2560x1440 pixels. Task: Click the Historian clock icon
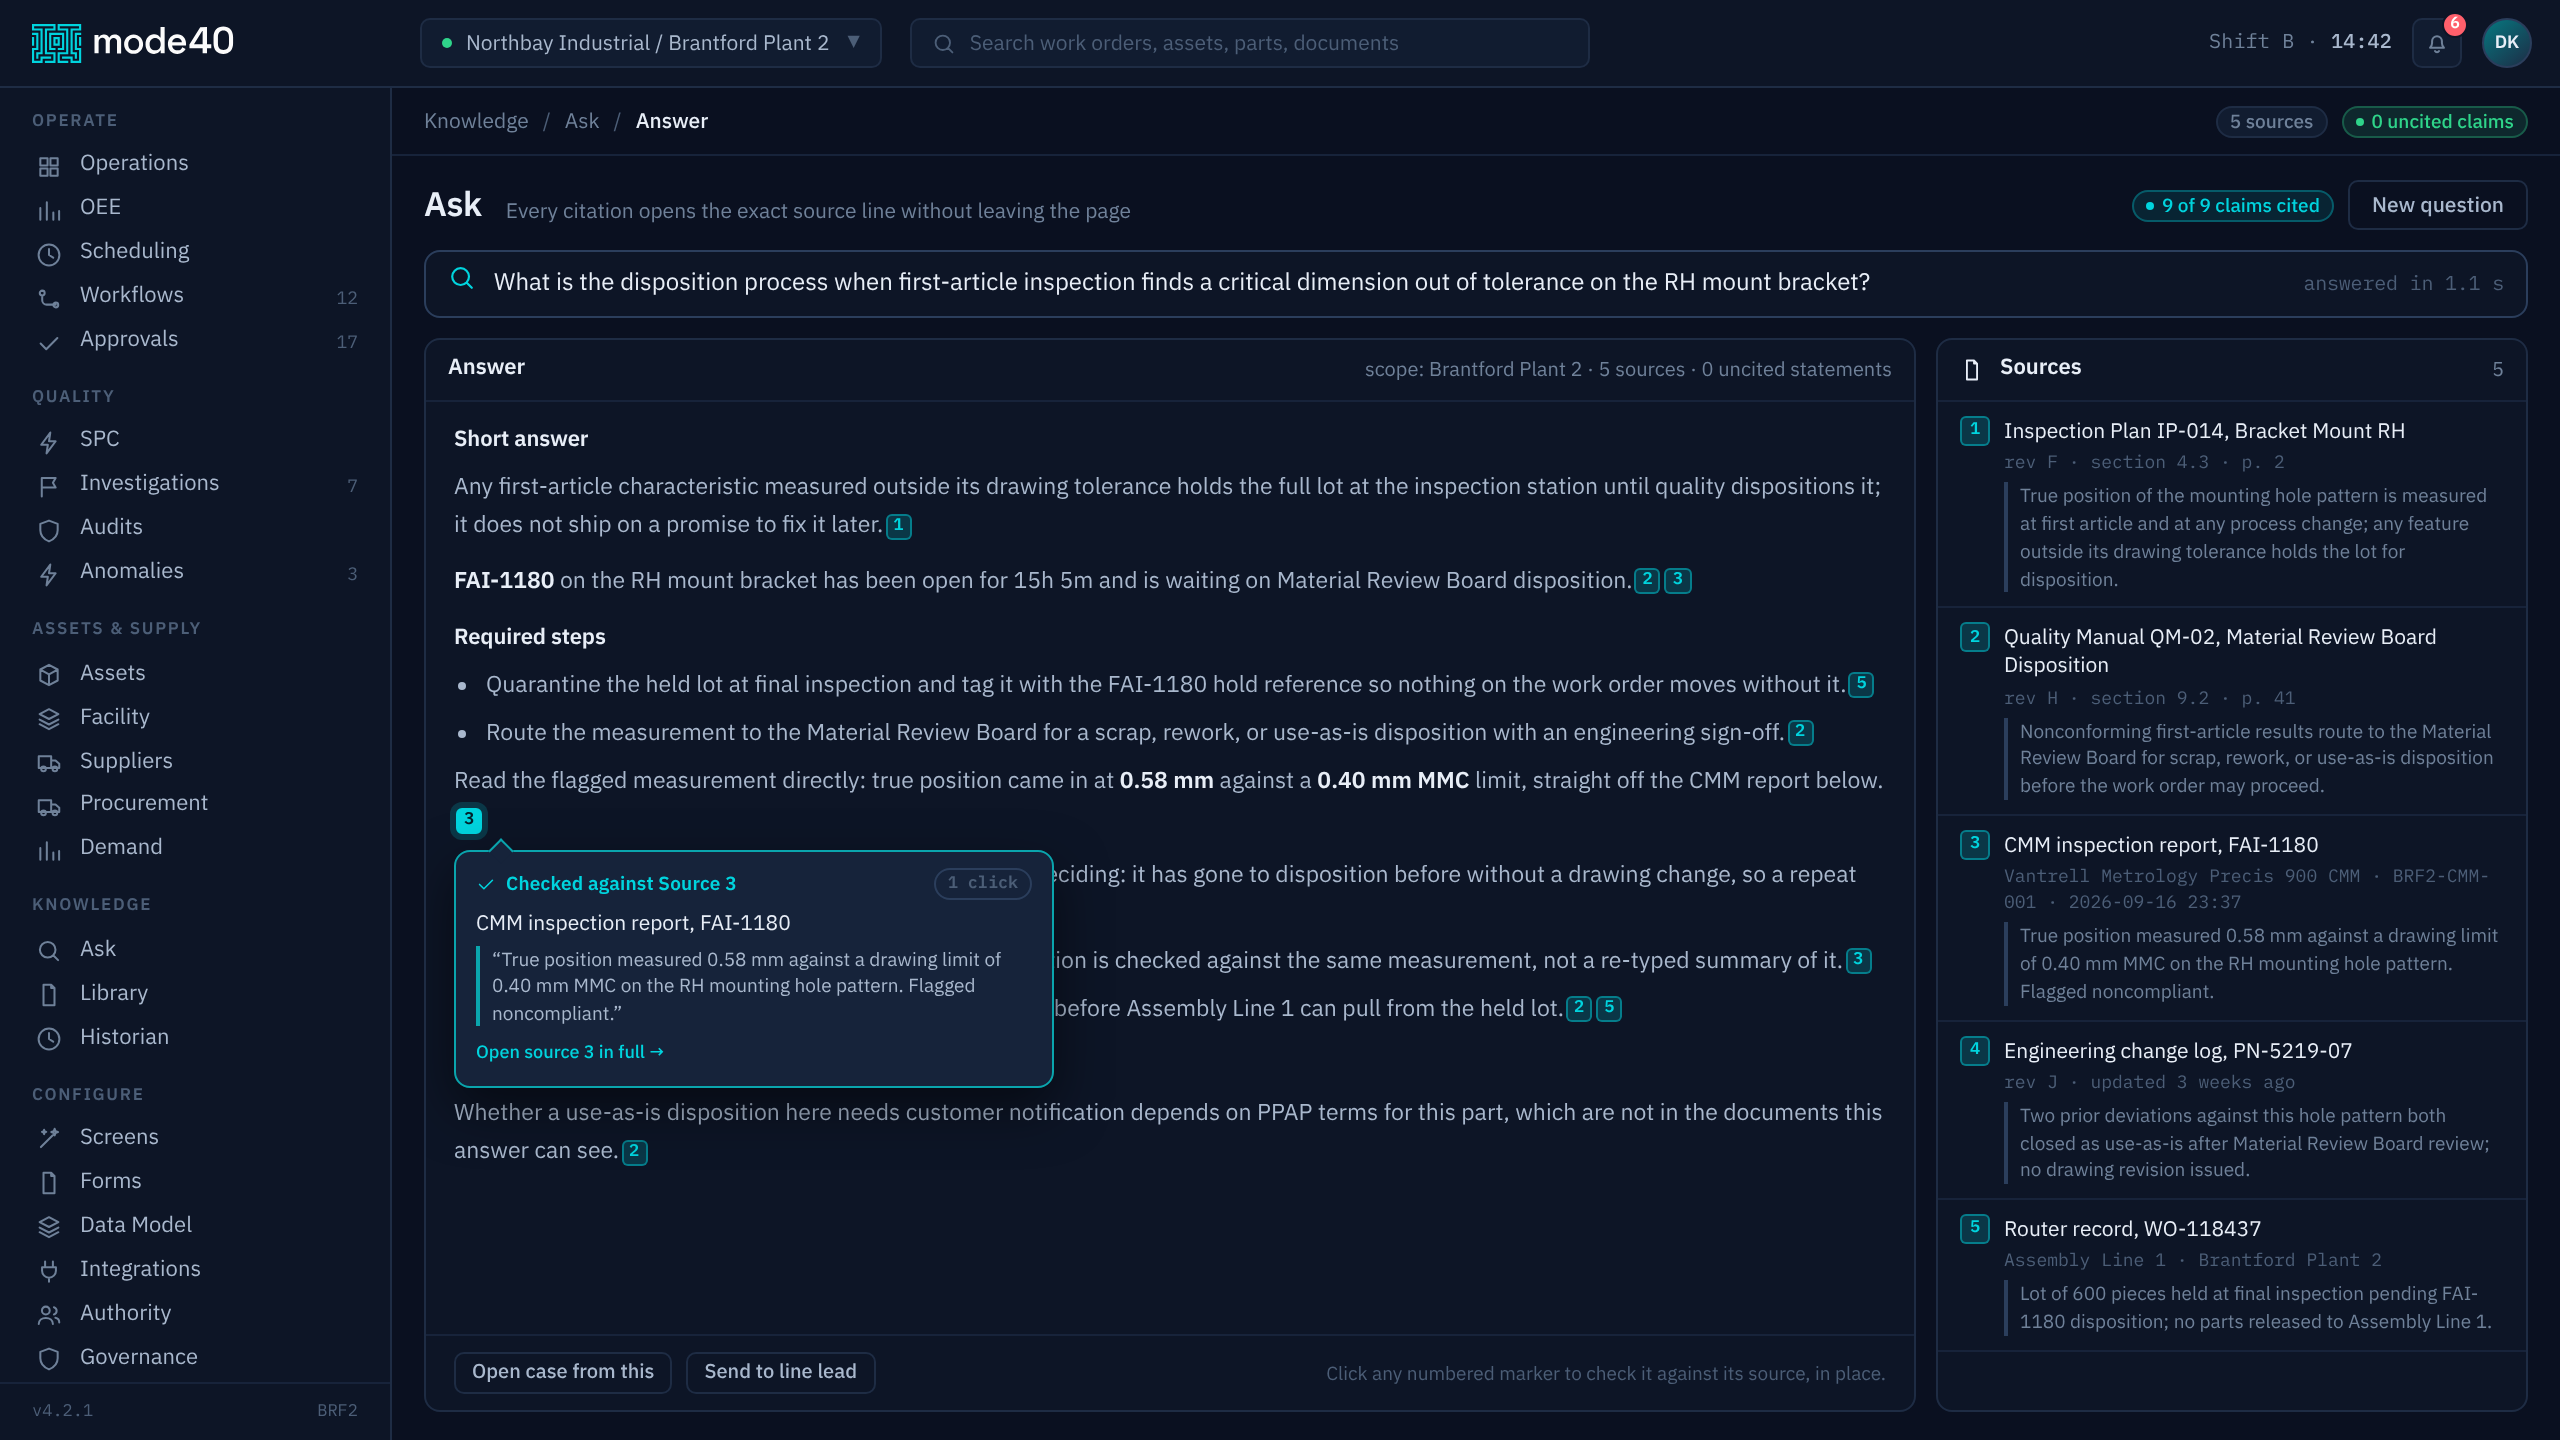(x=48, y=1039)
